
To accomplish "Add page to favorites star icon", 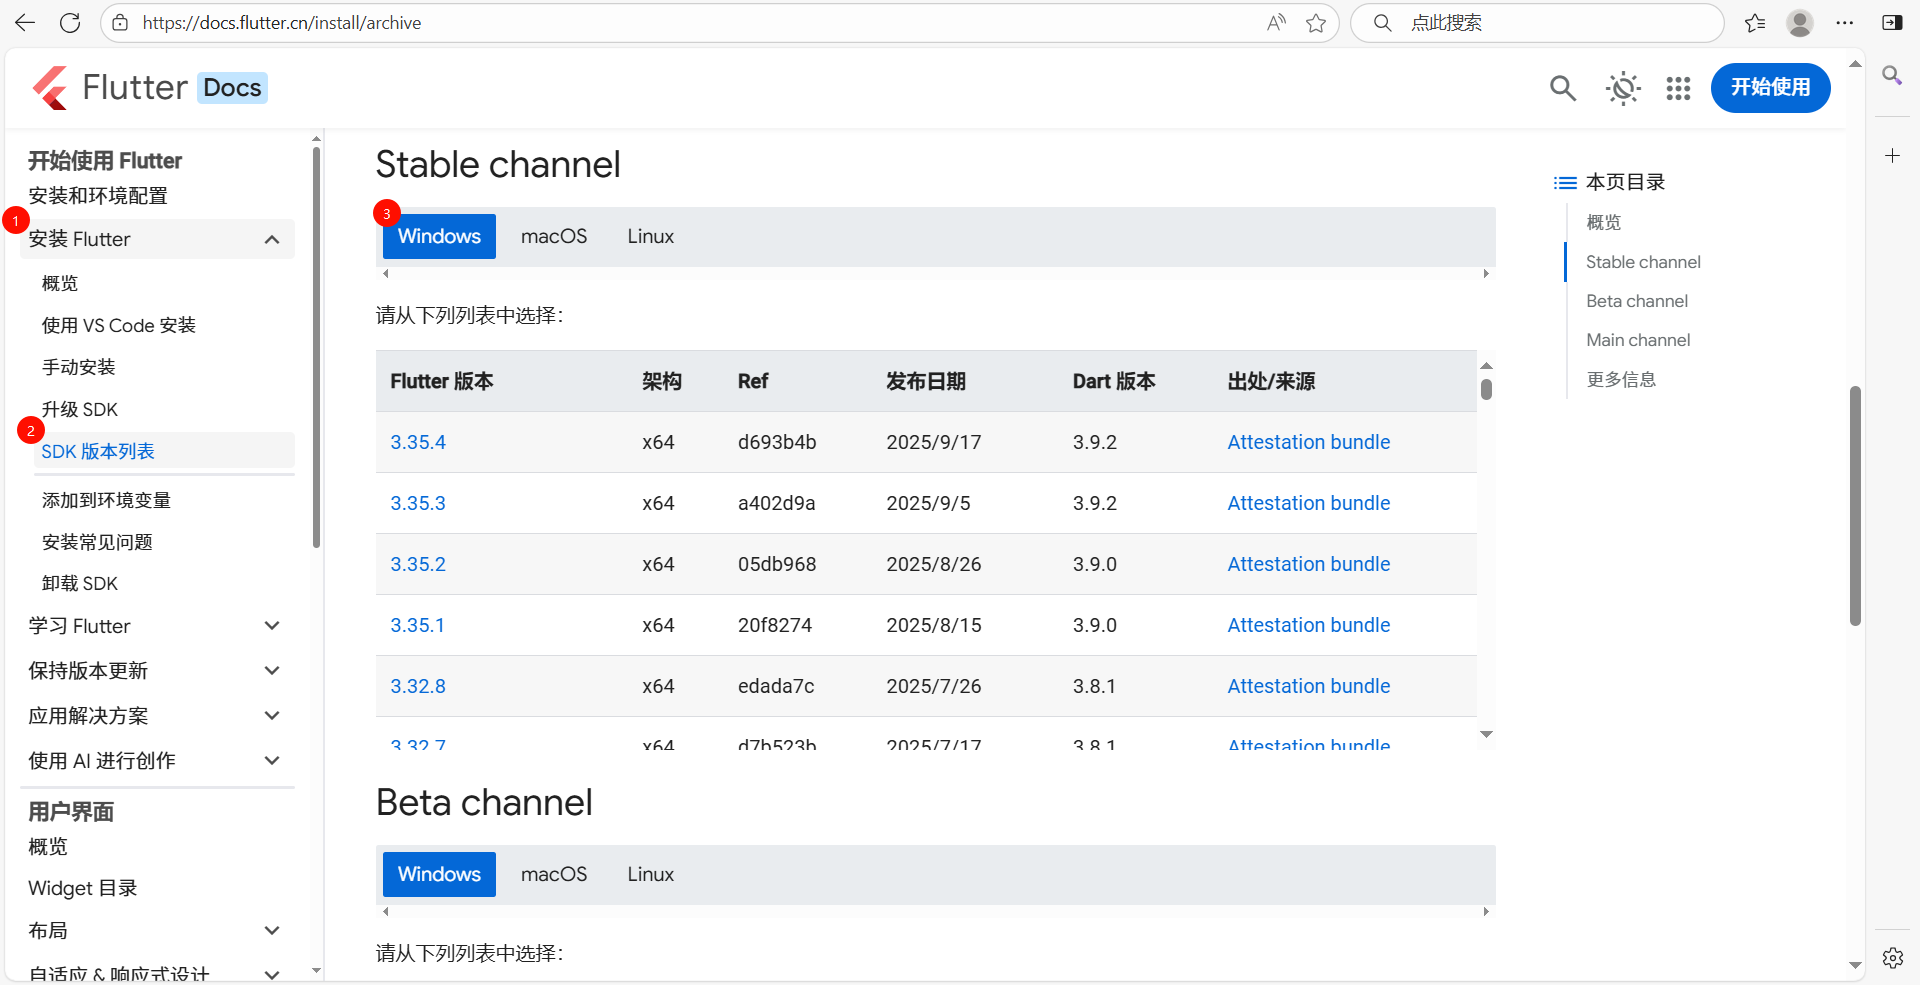I will (x=1316, y=23).
